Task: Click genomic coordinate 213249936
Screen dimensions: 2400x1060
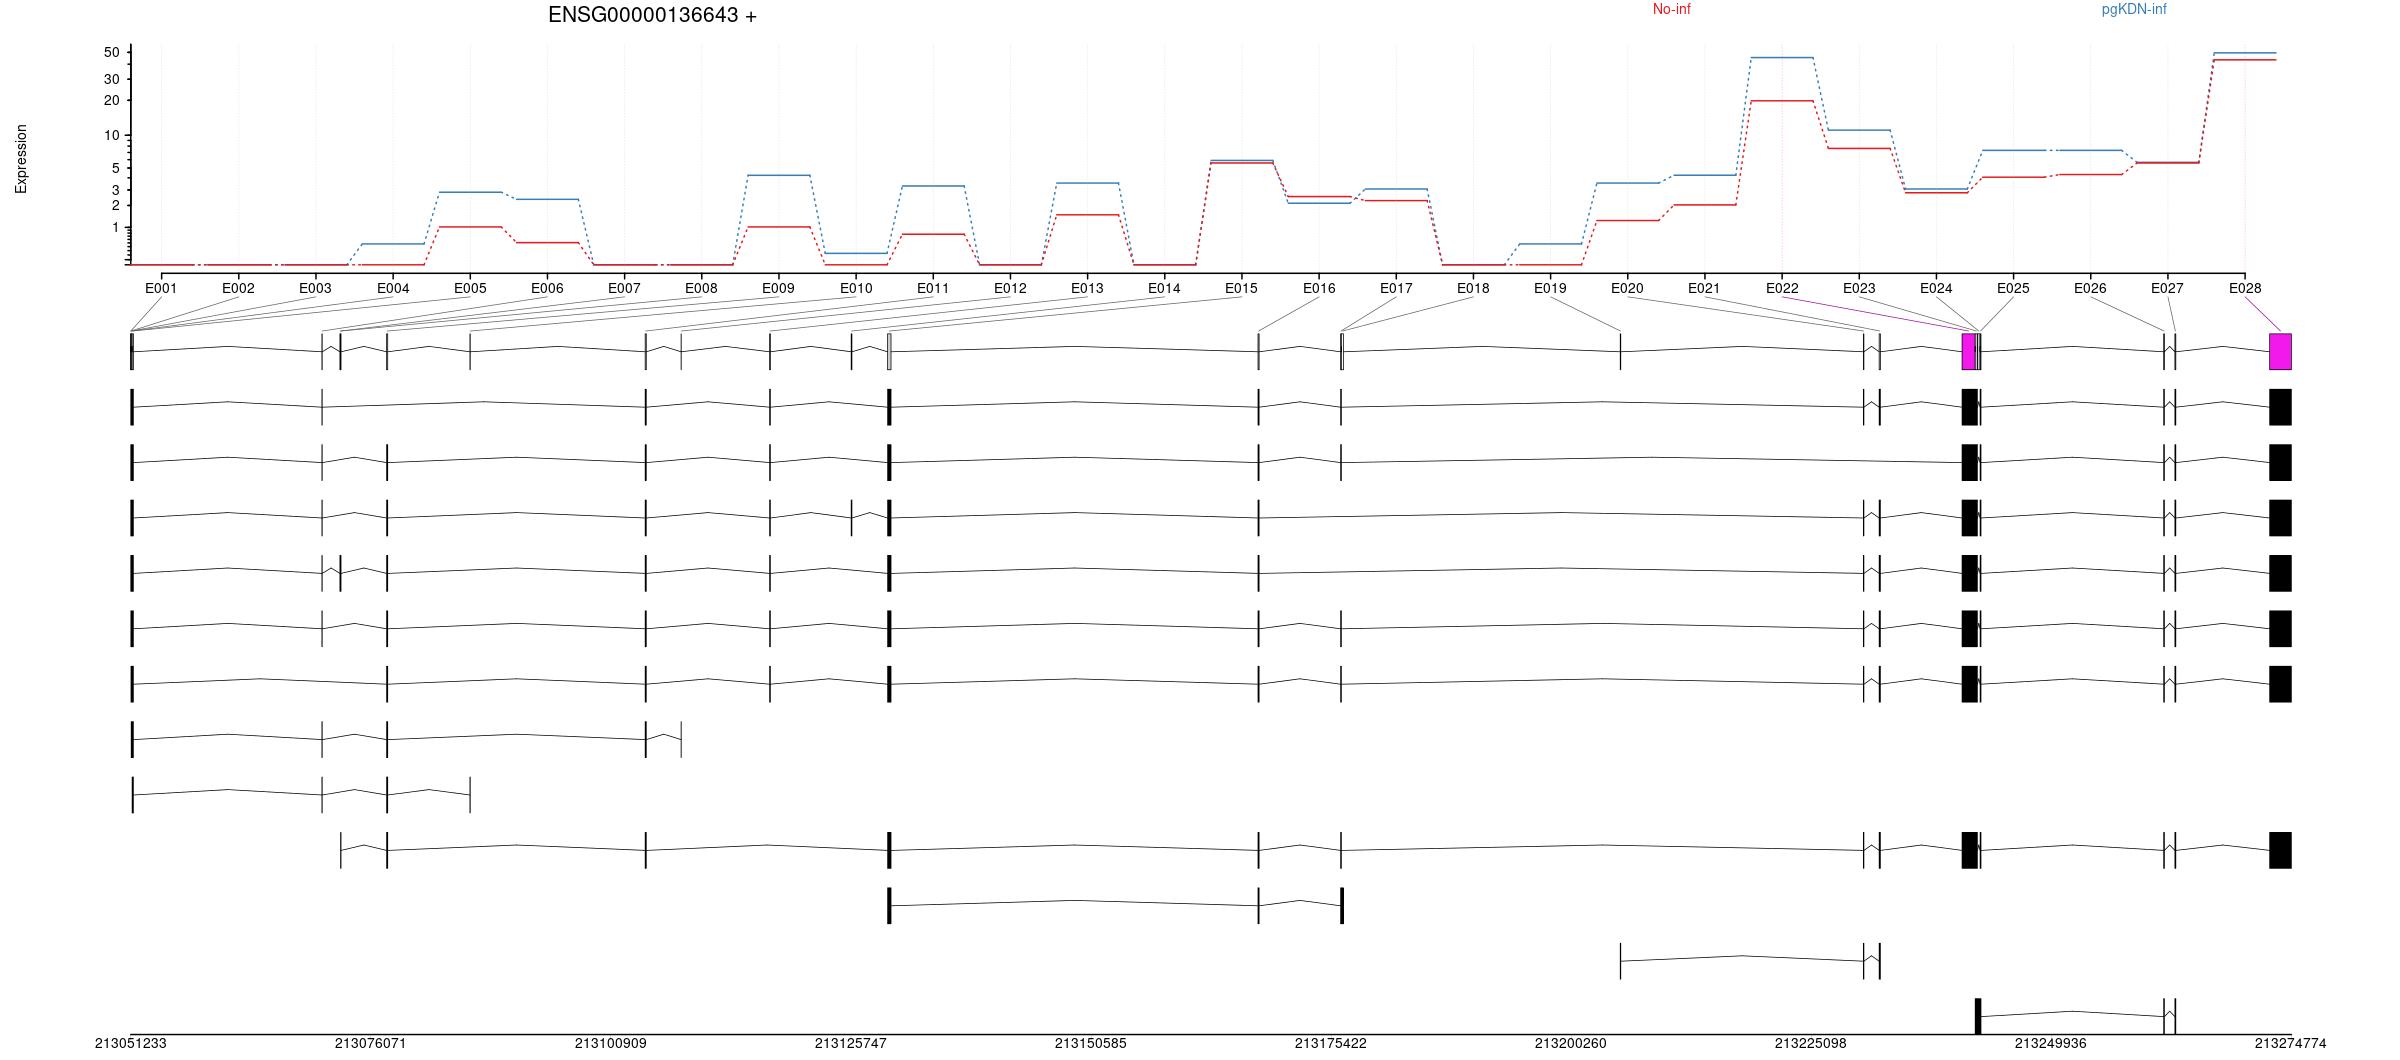Action: [2051, 1043]
